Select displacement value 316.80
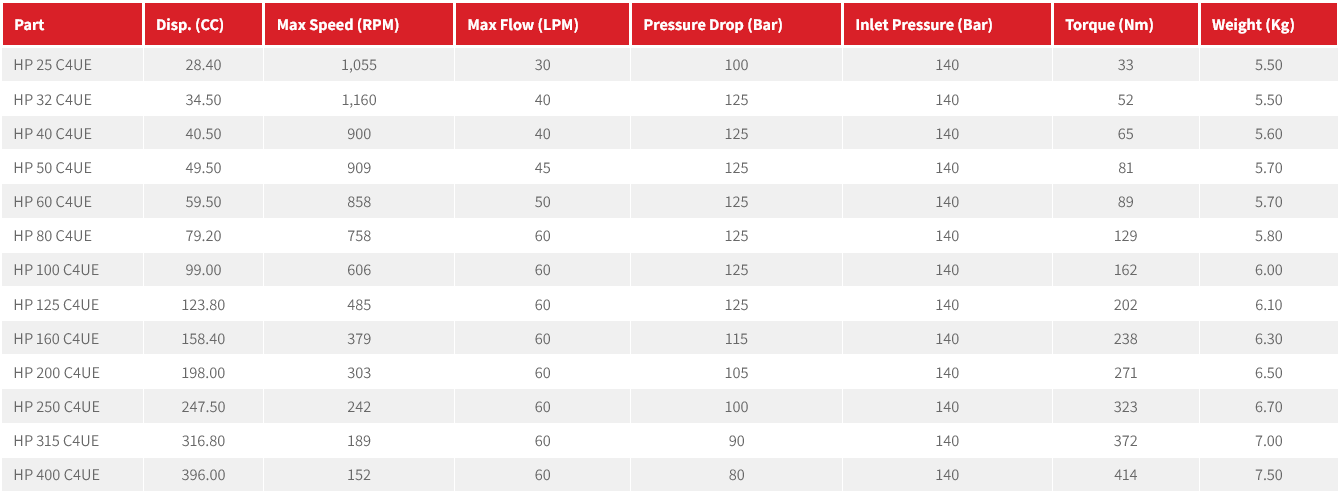The height and width of the screenshot is (492, 1340). [204, 441]
